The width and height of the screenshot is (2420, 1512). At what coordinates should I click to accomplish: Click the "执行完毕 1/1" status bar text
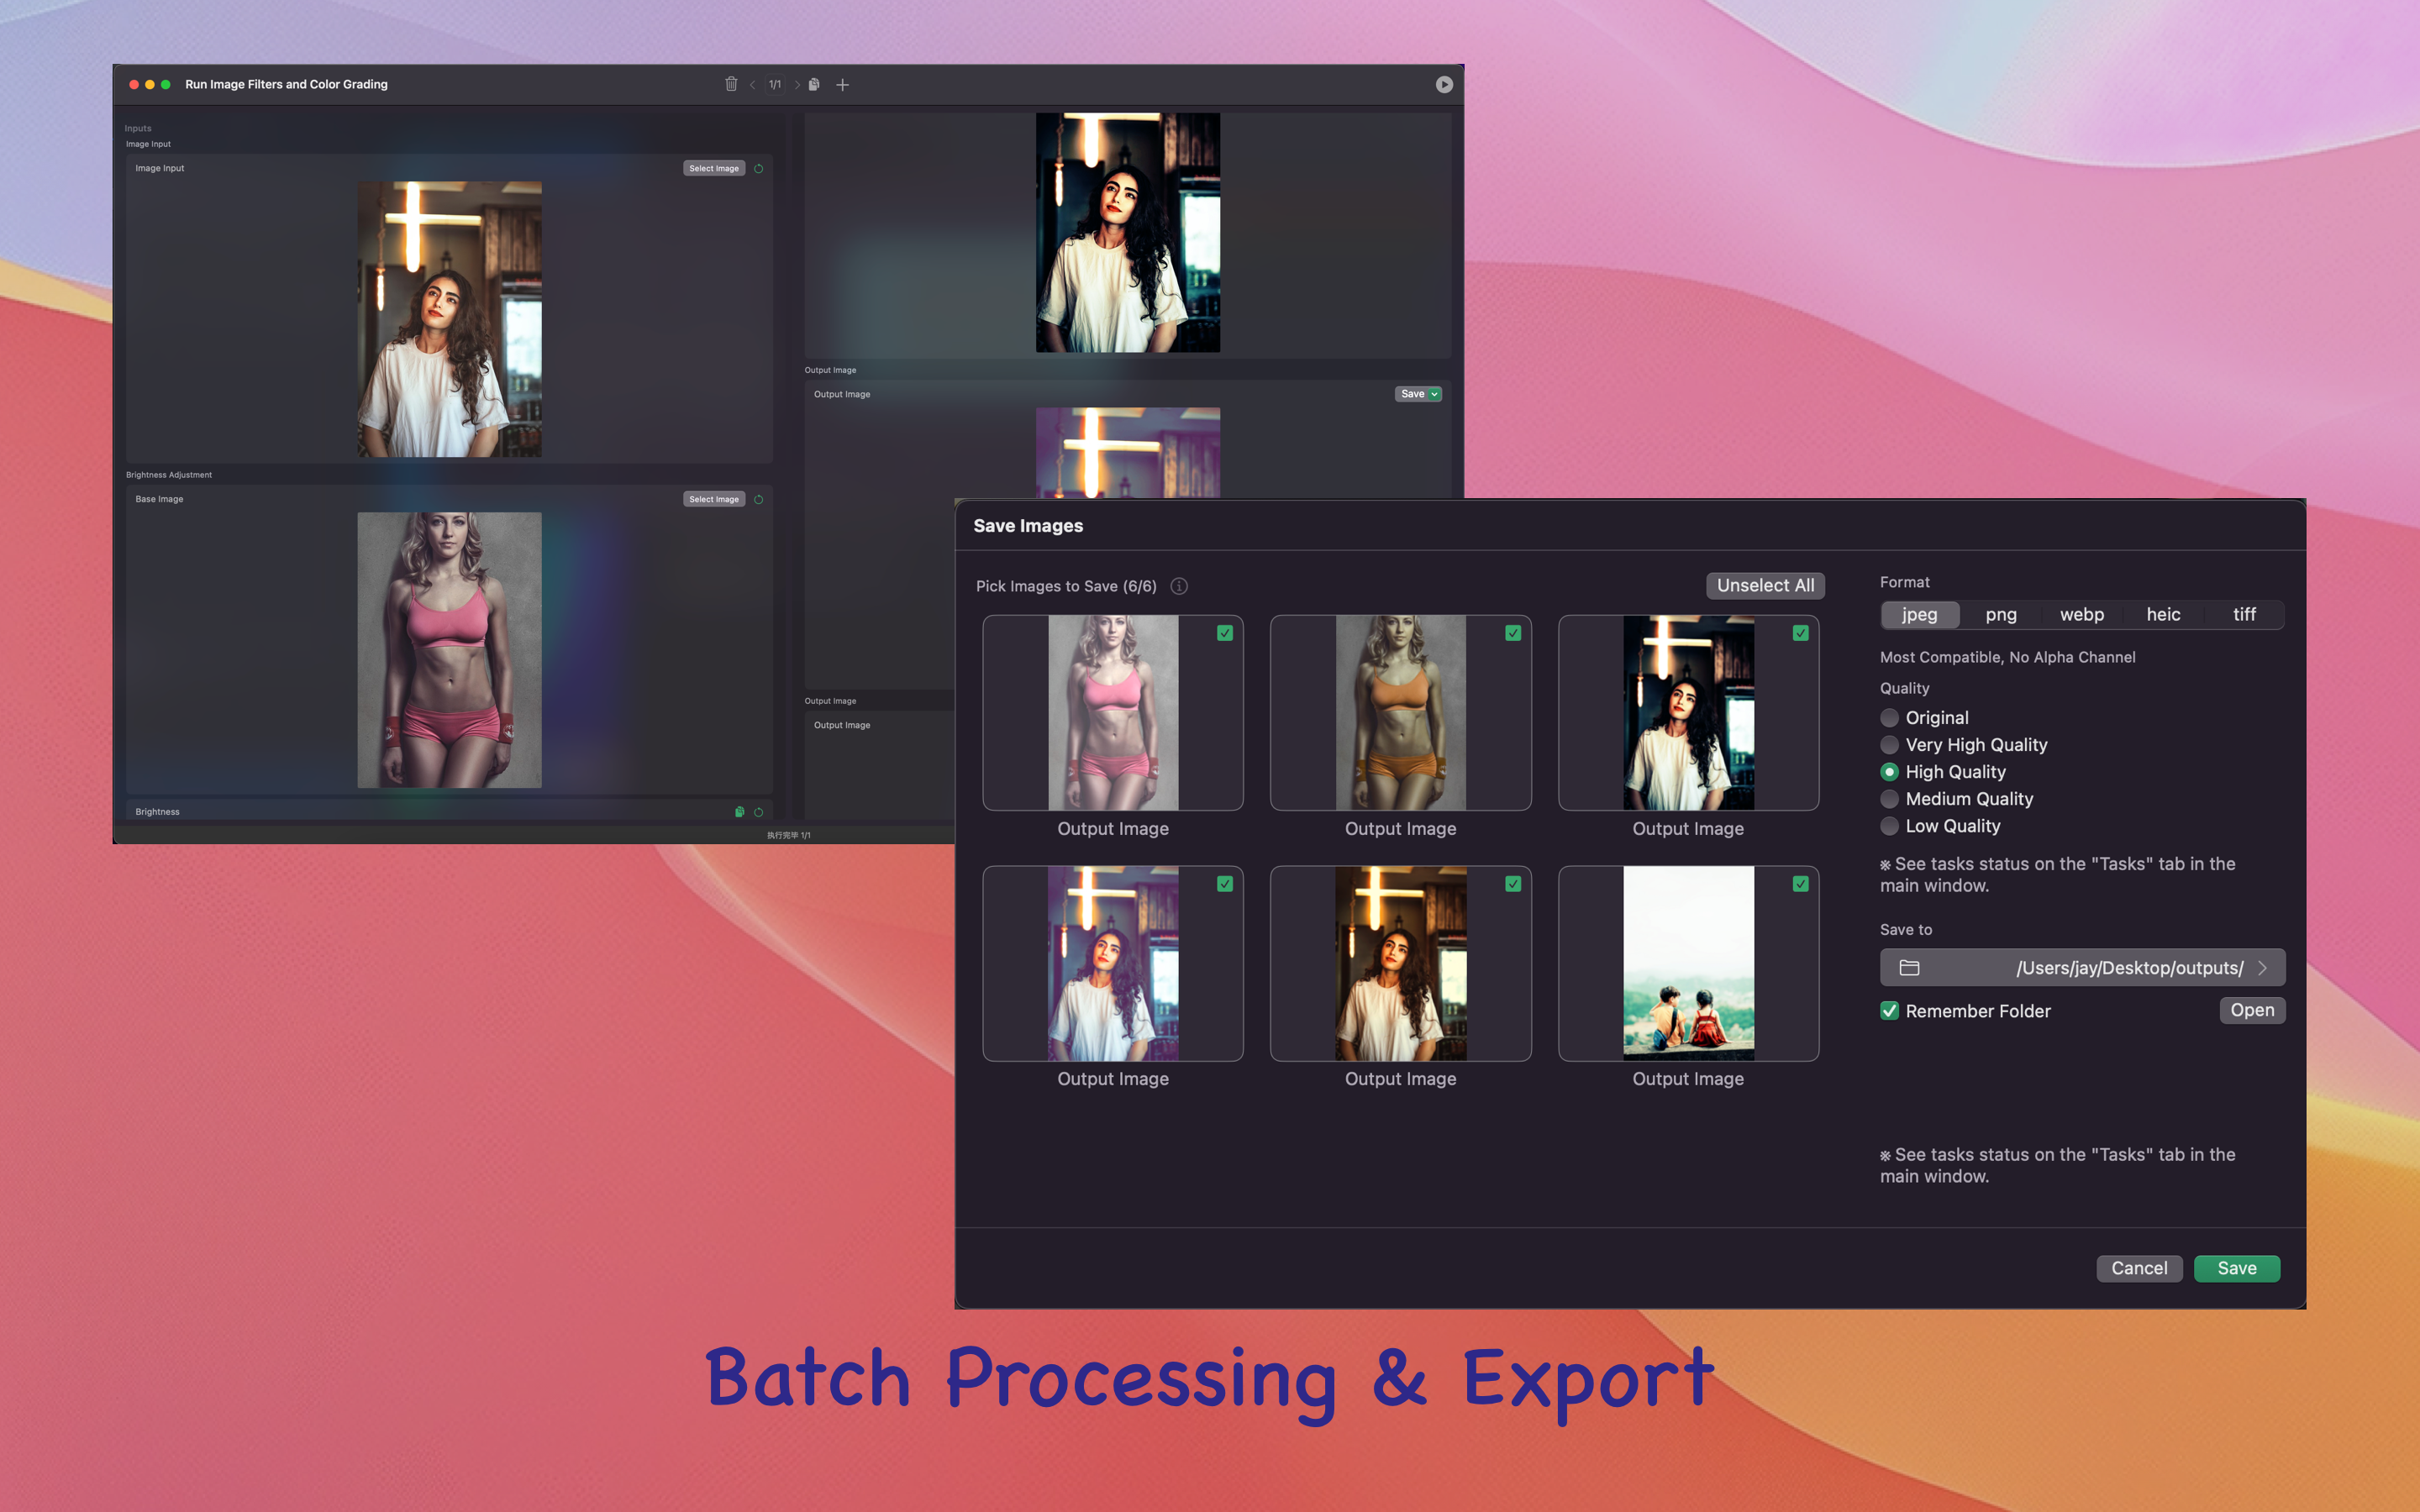coord(789,835)
